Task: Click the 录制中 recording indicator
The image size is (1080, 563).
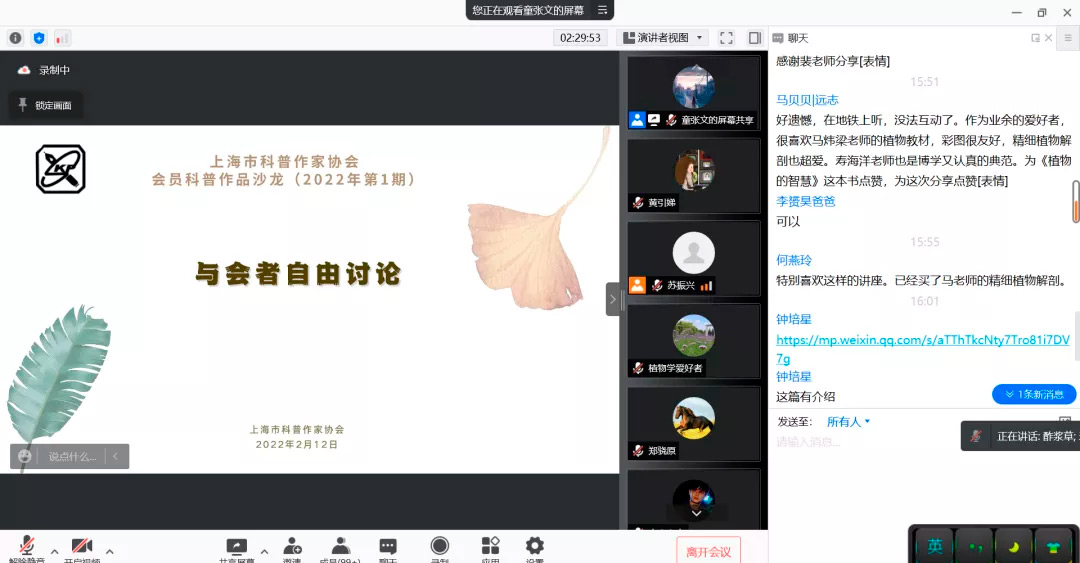Action: (x=43, y=70)
